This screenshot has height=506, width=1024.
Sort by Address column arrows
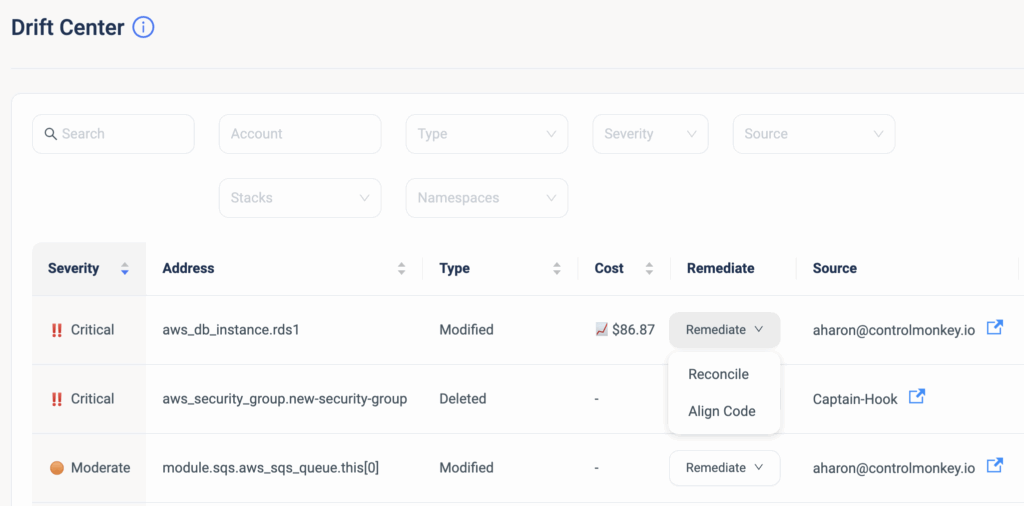(x=402, y=268)
